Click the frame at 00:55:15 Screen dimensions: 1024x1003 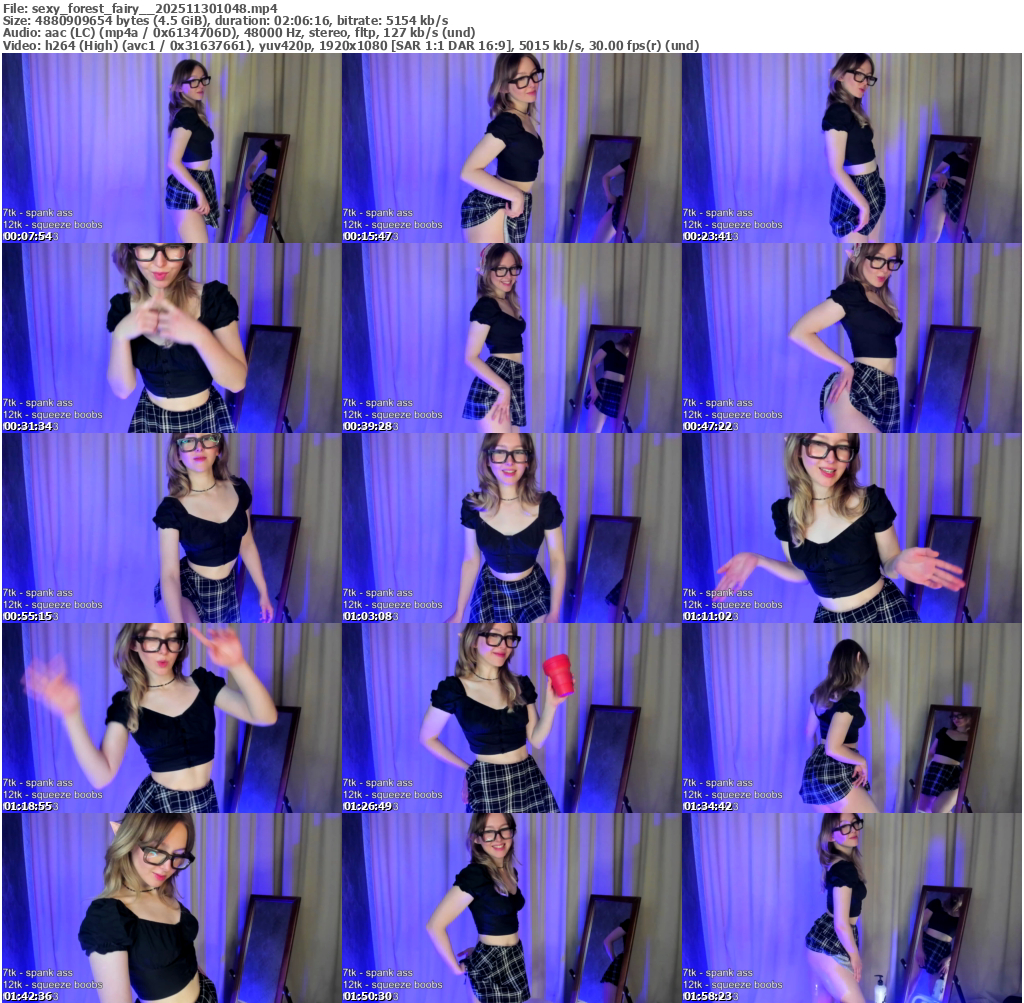coord(172,528)
